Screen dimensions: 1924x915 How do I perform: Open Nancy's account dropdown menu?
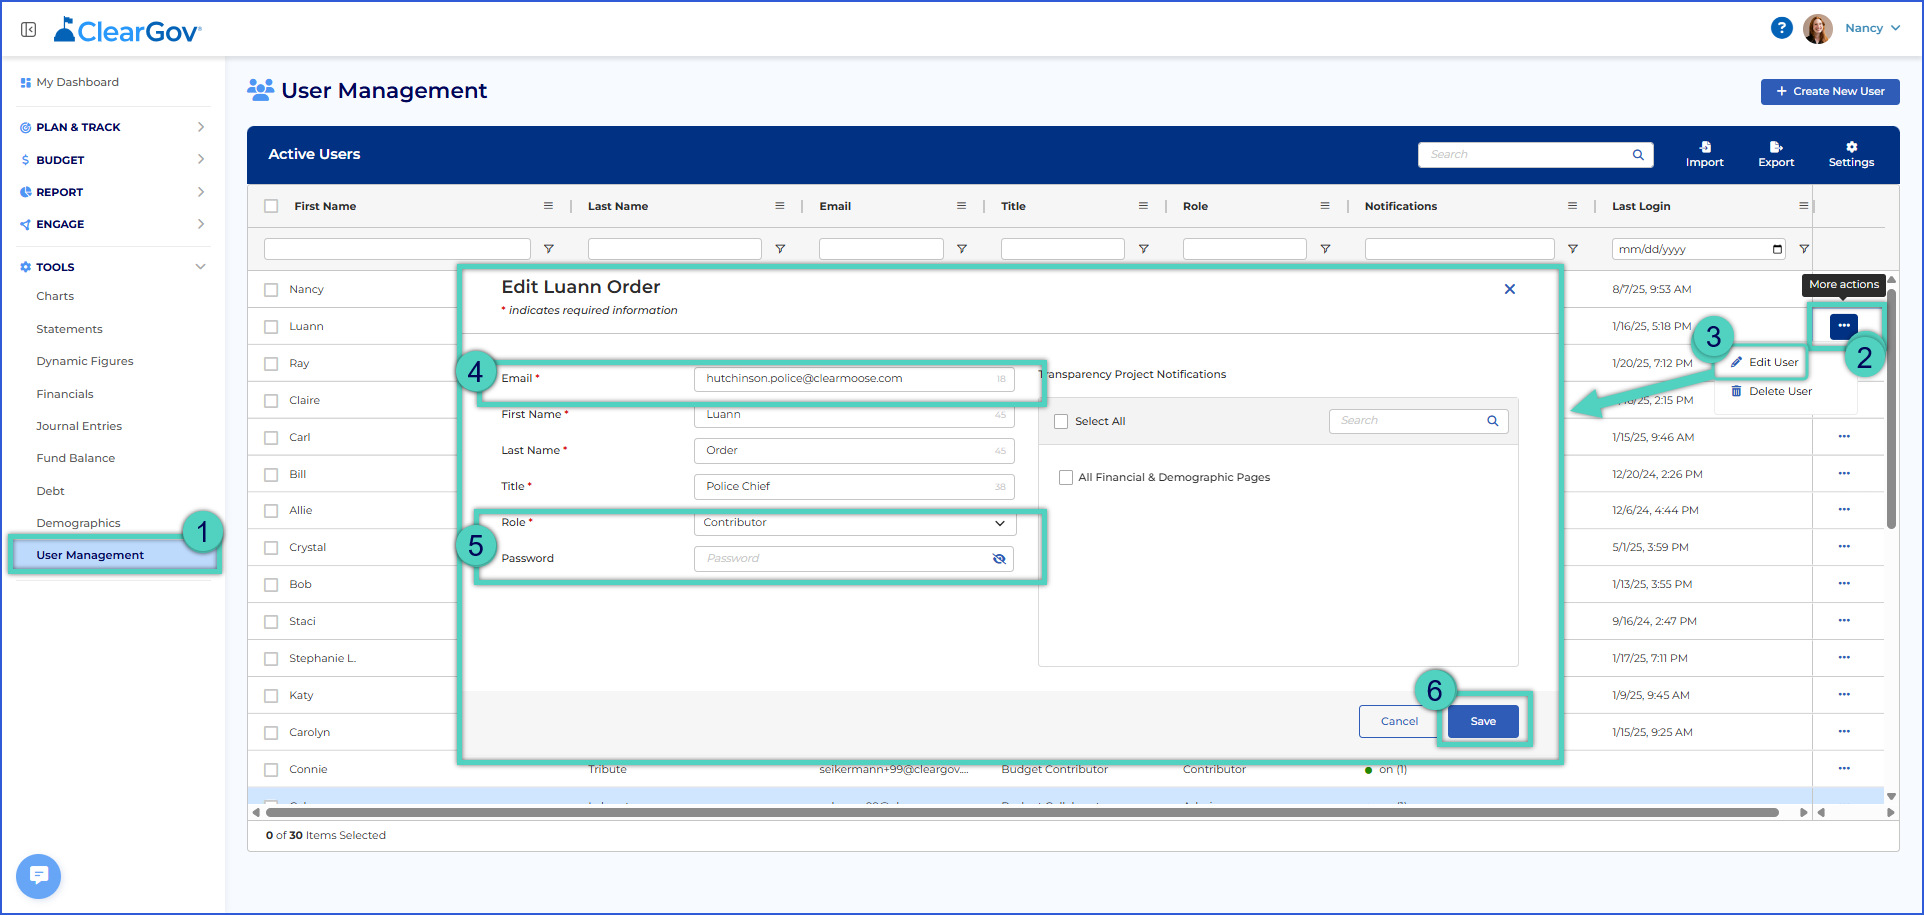(1871, 28)
